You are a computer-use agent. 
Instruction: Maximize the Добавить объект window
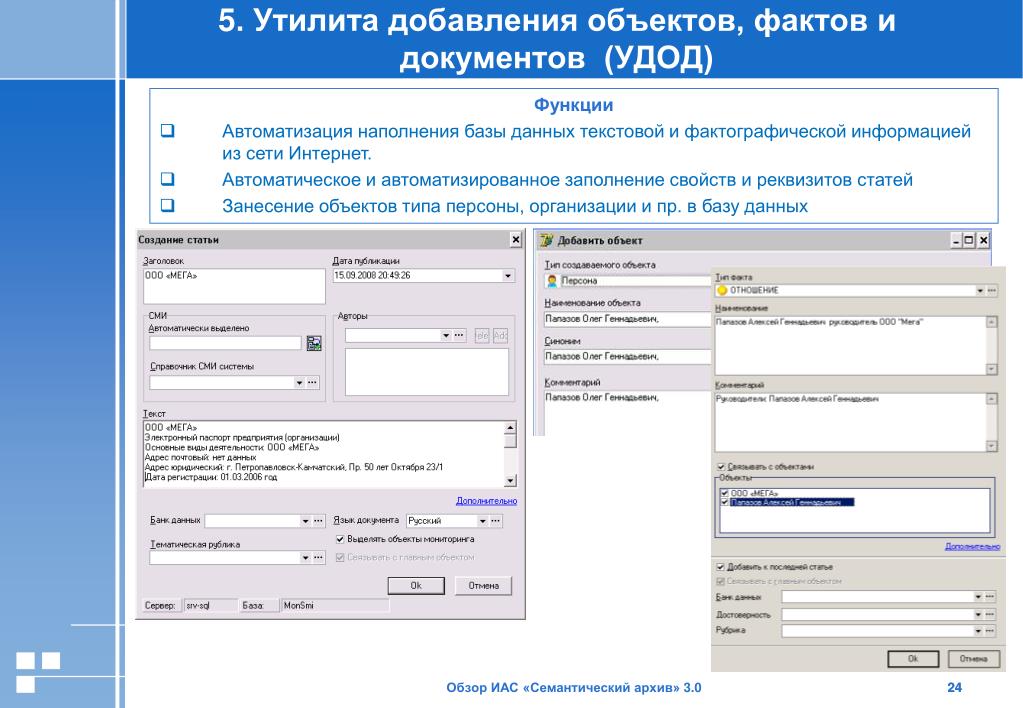969,240
